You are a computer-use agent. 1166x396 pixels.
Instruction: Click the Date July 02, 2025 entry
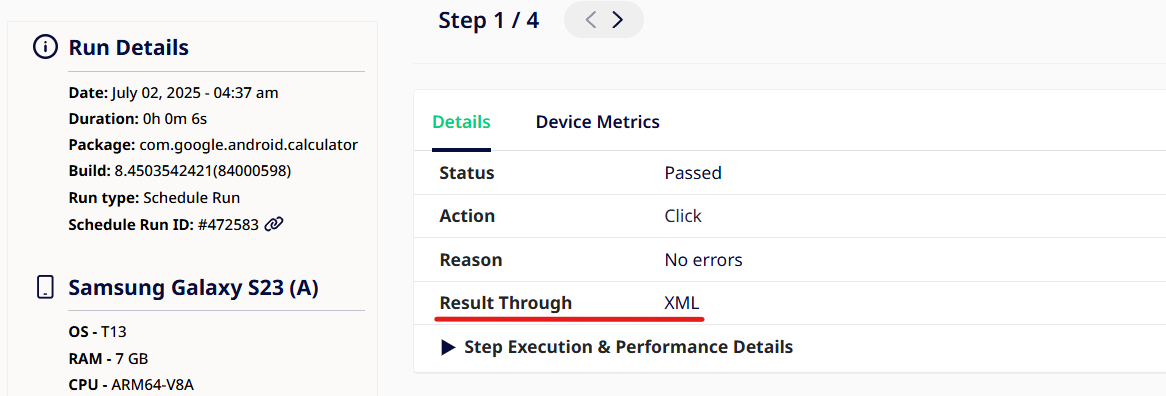(173, 93)
